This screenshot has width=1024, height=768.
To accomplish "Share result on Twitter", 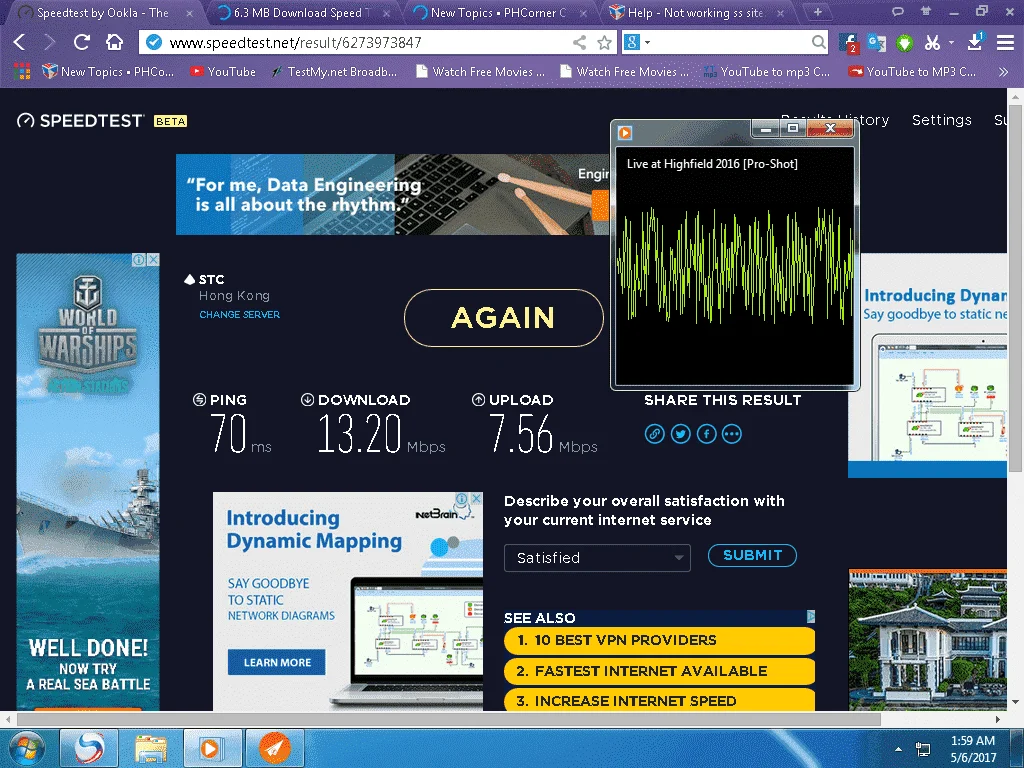I will [680, 434].
